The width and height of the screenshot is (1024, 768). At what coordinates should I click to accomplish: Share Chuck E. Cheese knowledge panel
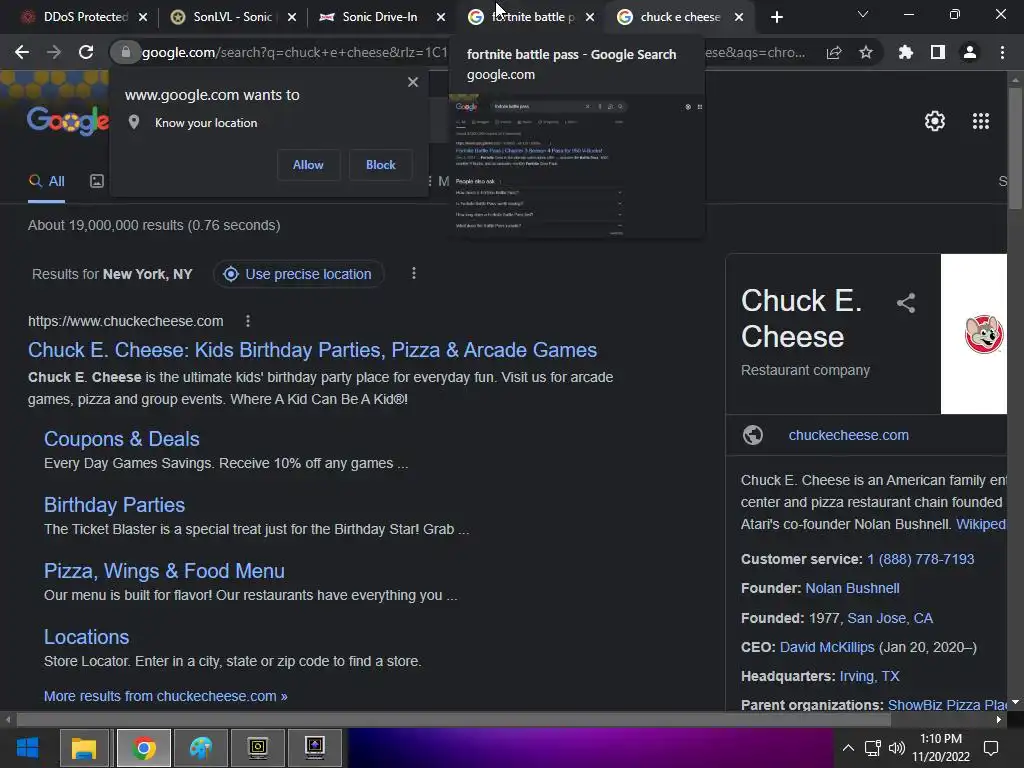(x=906, y=302)
